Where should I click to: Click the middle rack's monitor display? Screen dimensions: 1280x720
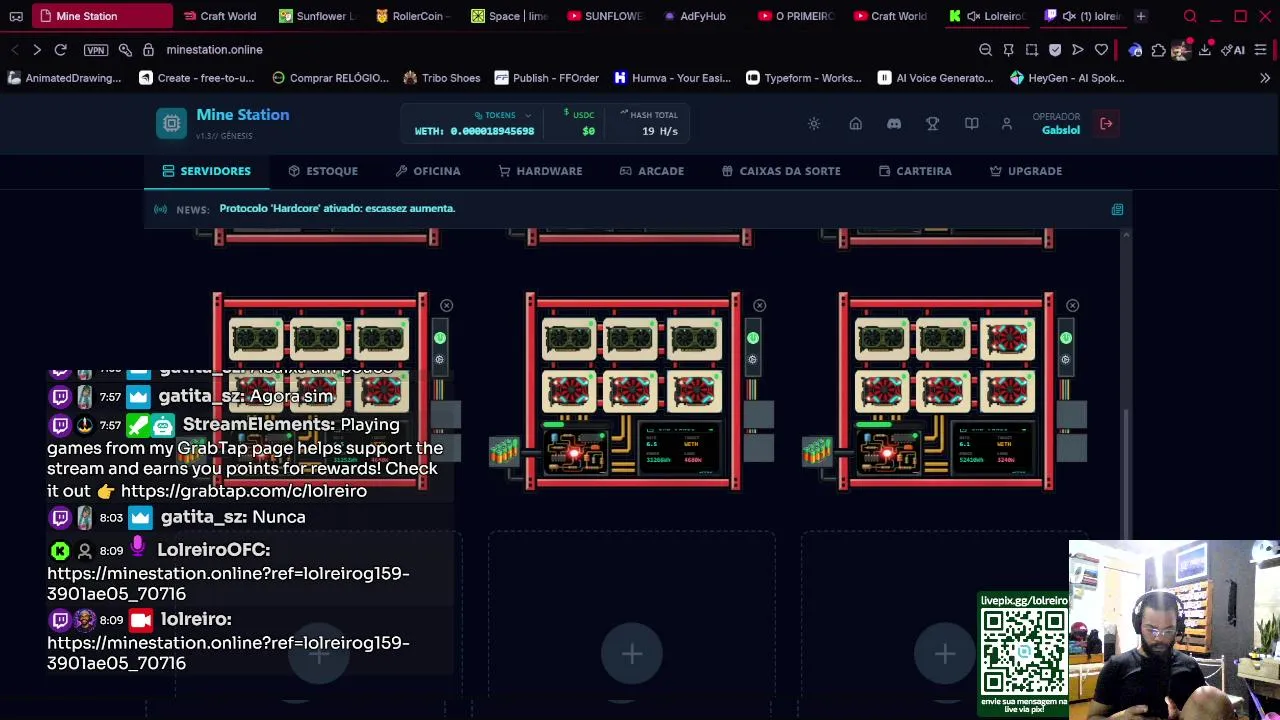click(679, 448)
